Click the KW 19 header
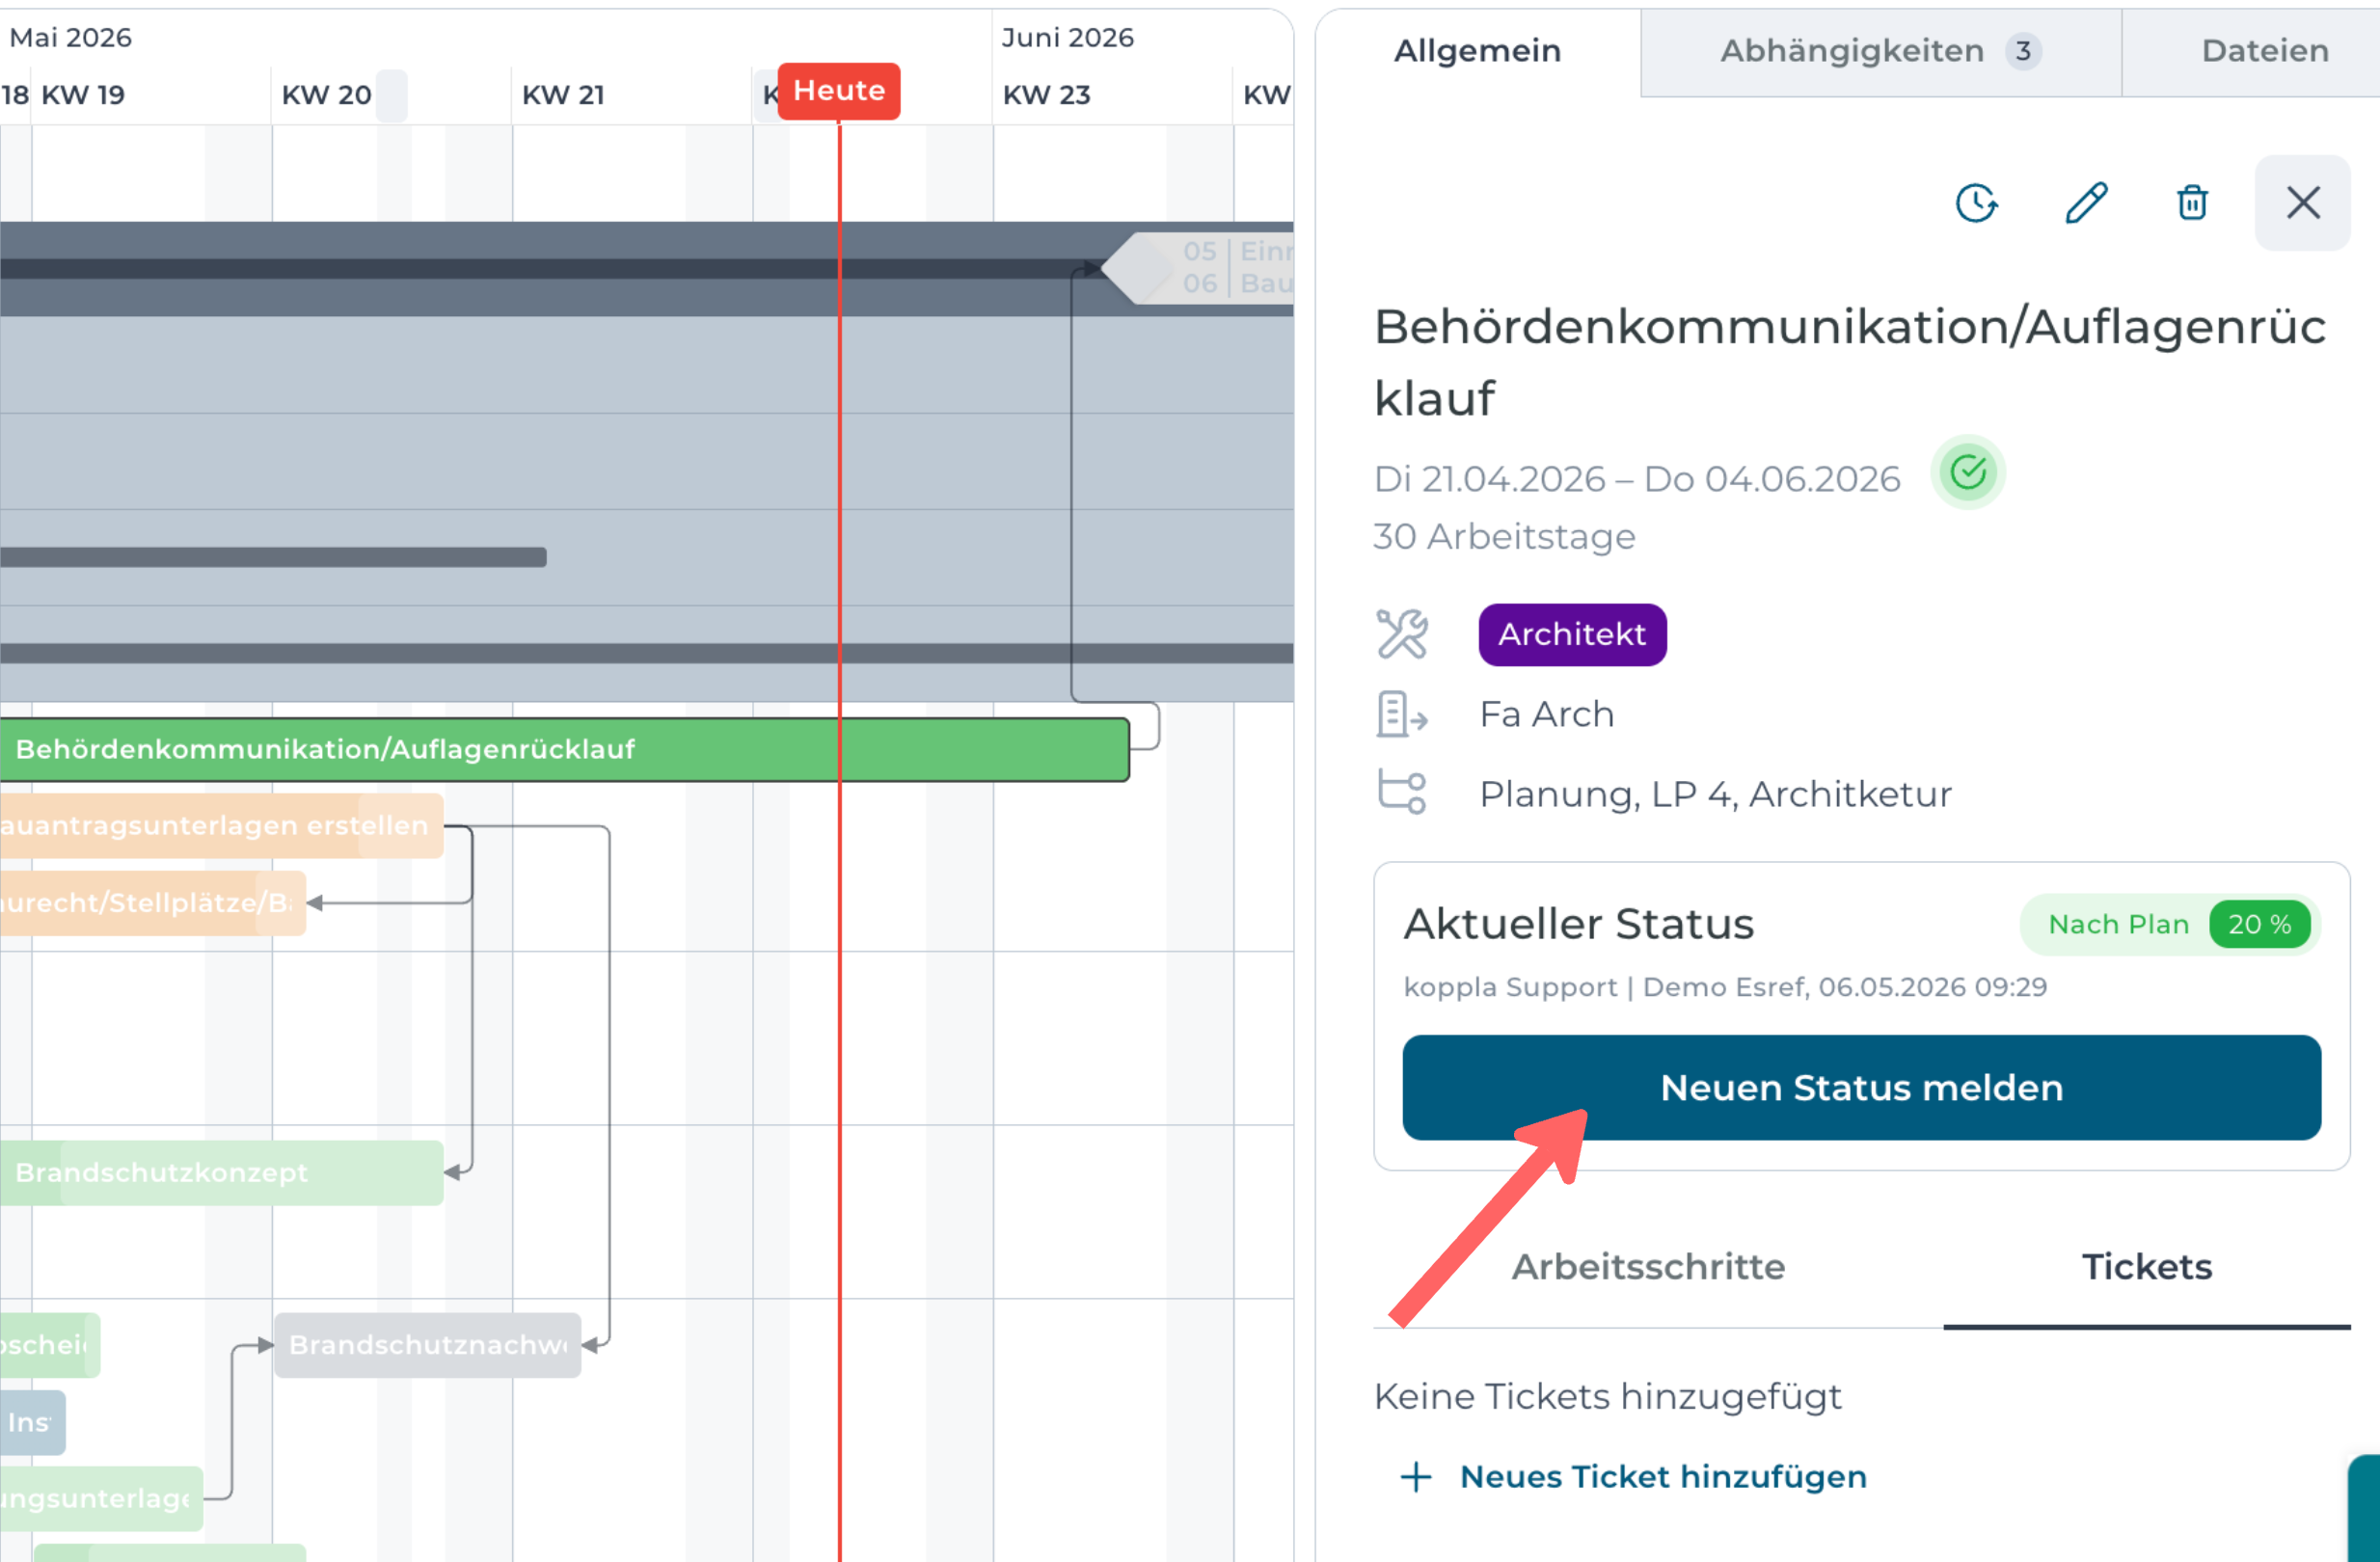The image size is (2380, 1562). (x=83, y=95)
